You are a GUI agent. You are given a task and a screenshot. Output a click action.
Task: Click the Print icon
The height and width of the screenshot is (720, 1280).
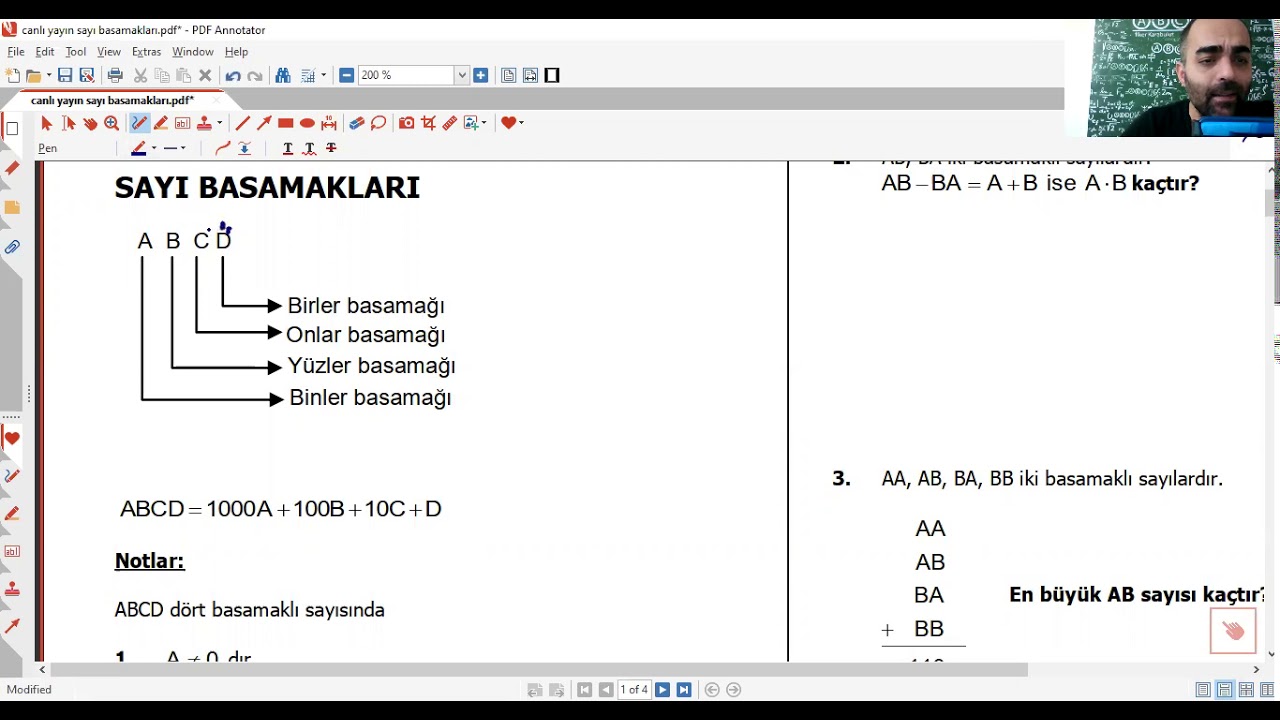click(x=115, y=76)
